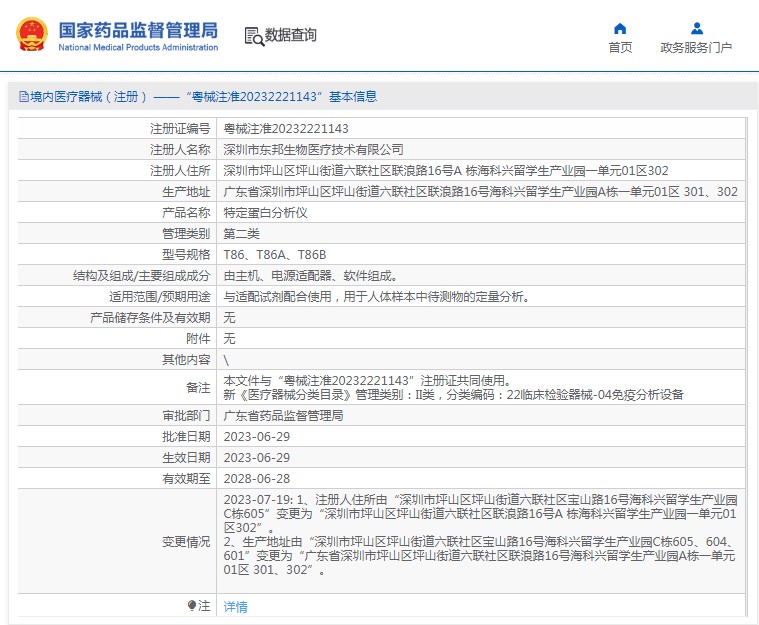Click the document icon before 境内医疗器械

pos(24,96)
